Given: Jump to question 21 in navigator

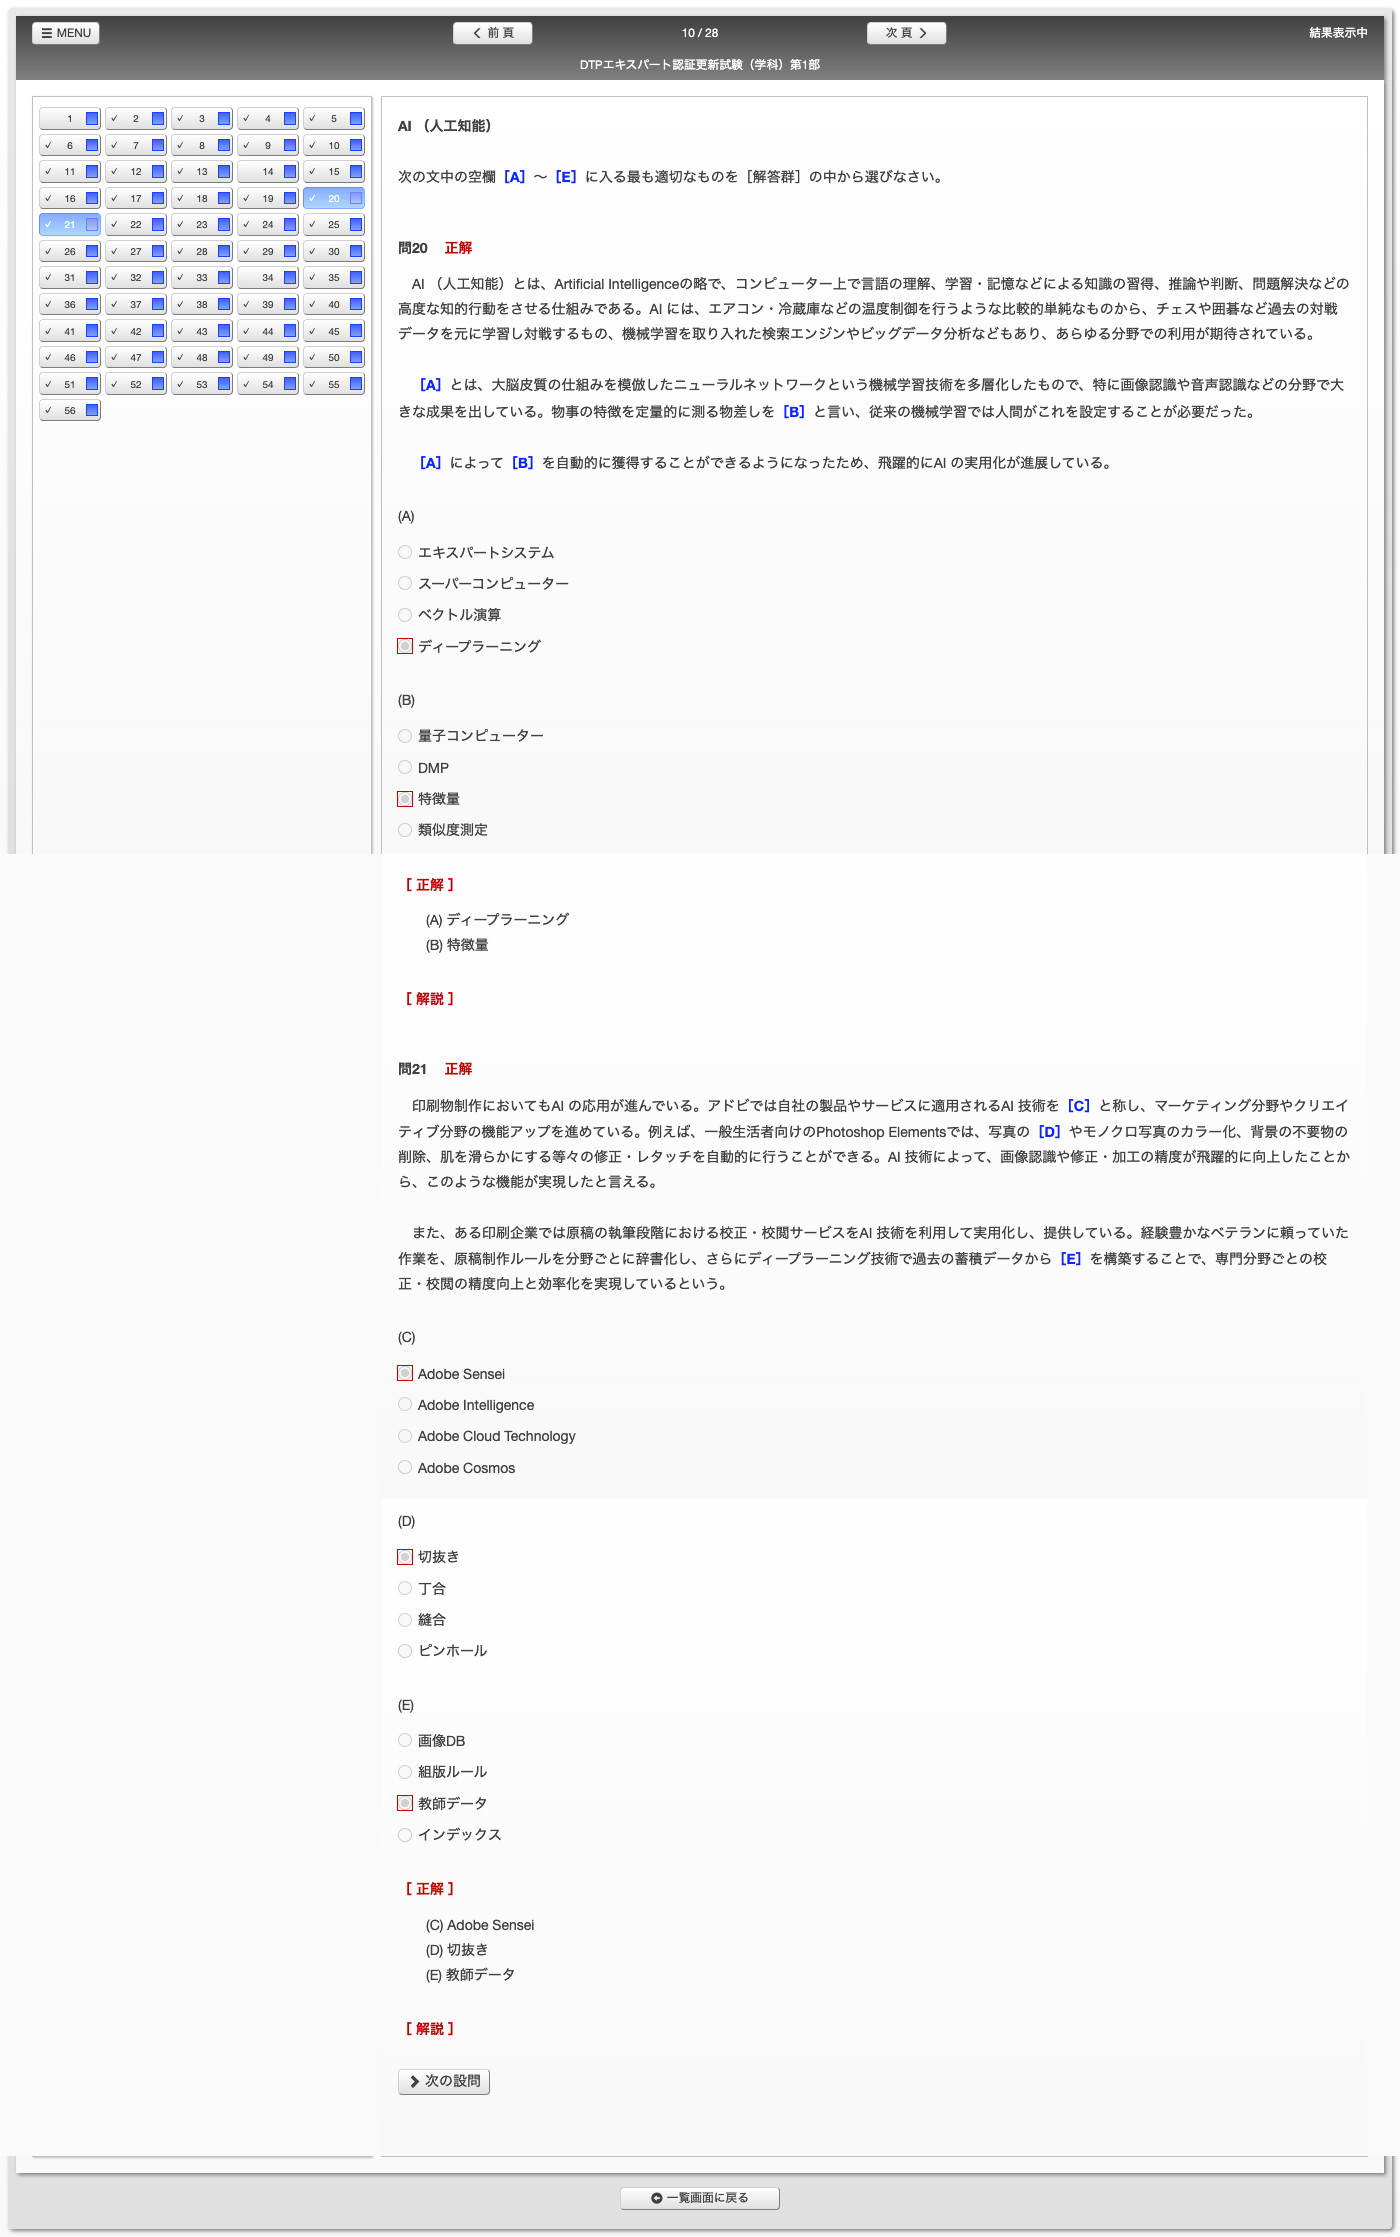Looking at the screenshot, I should (x=69, y=225).
